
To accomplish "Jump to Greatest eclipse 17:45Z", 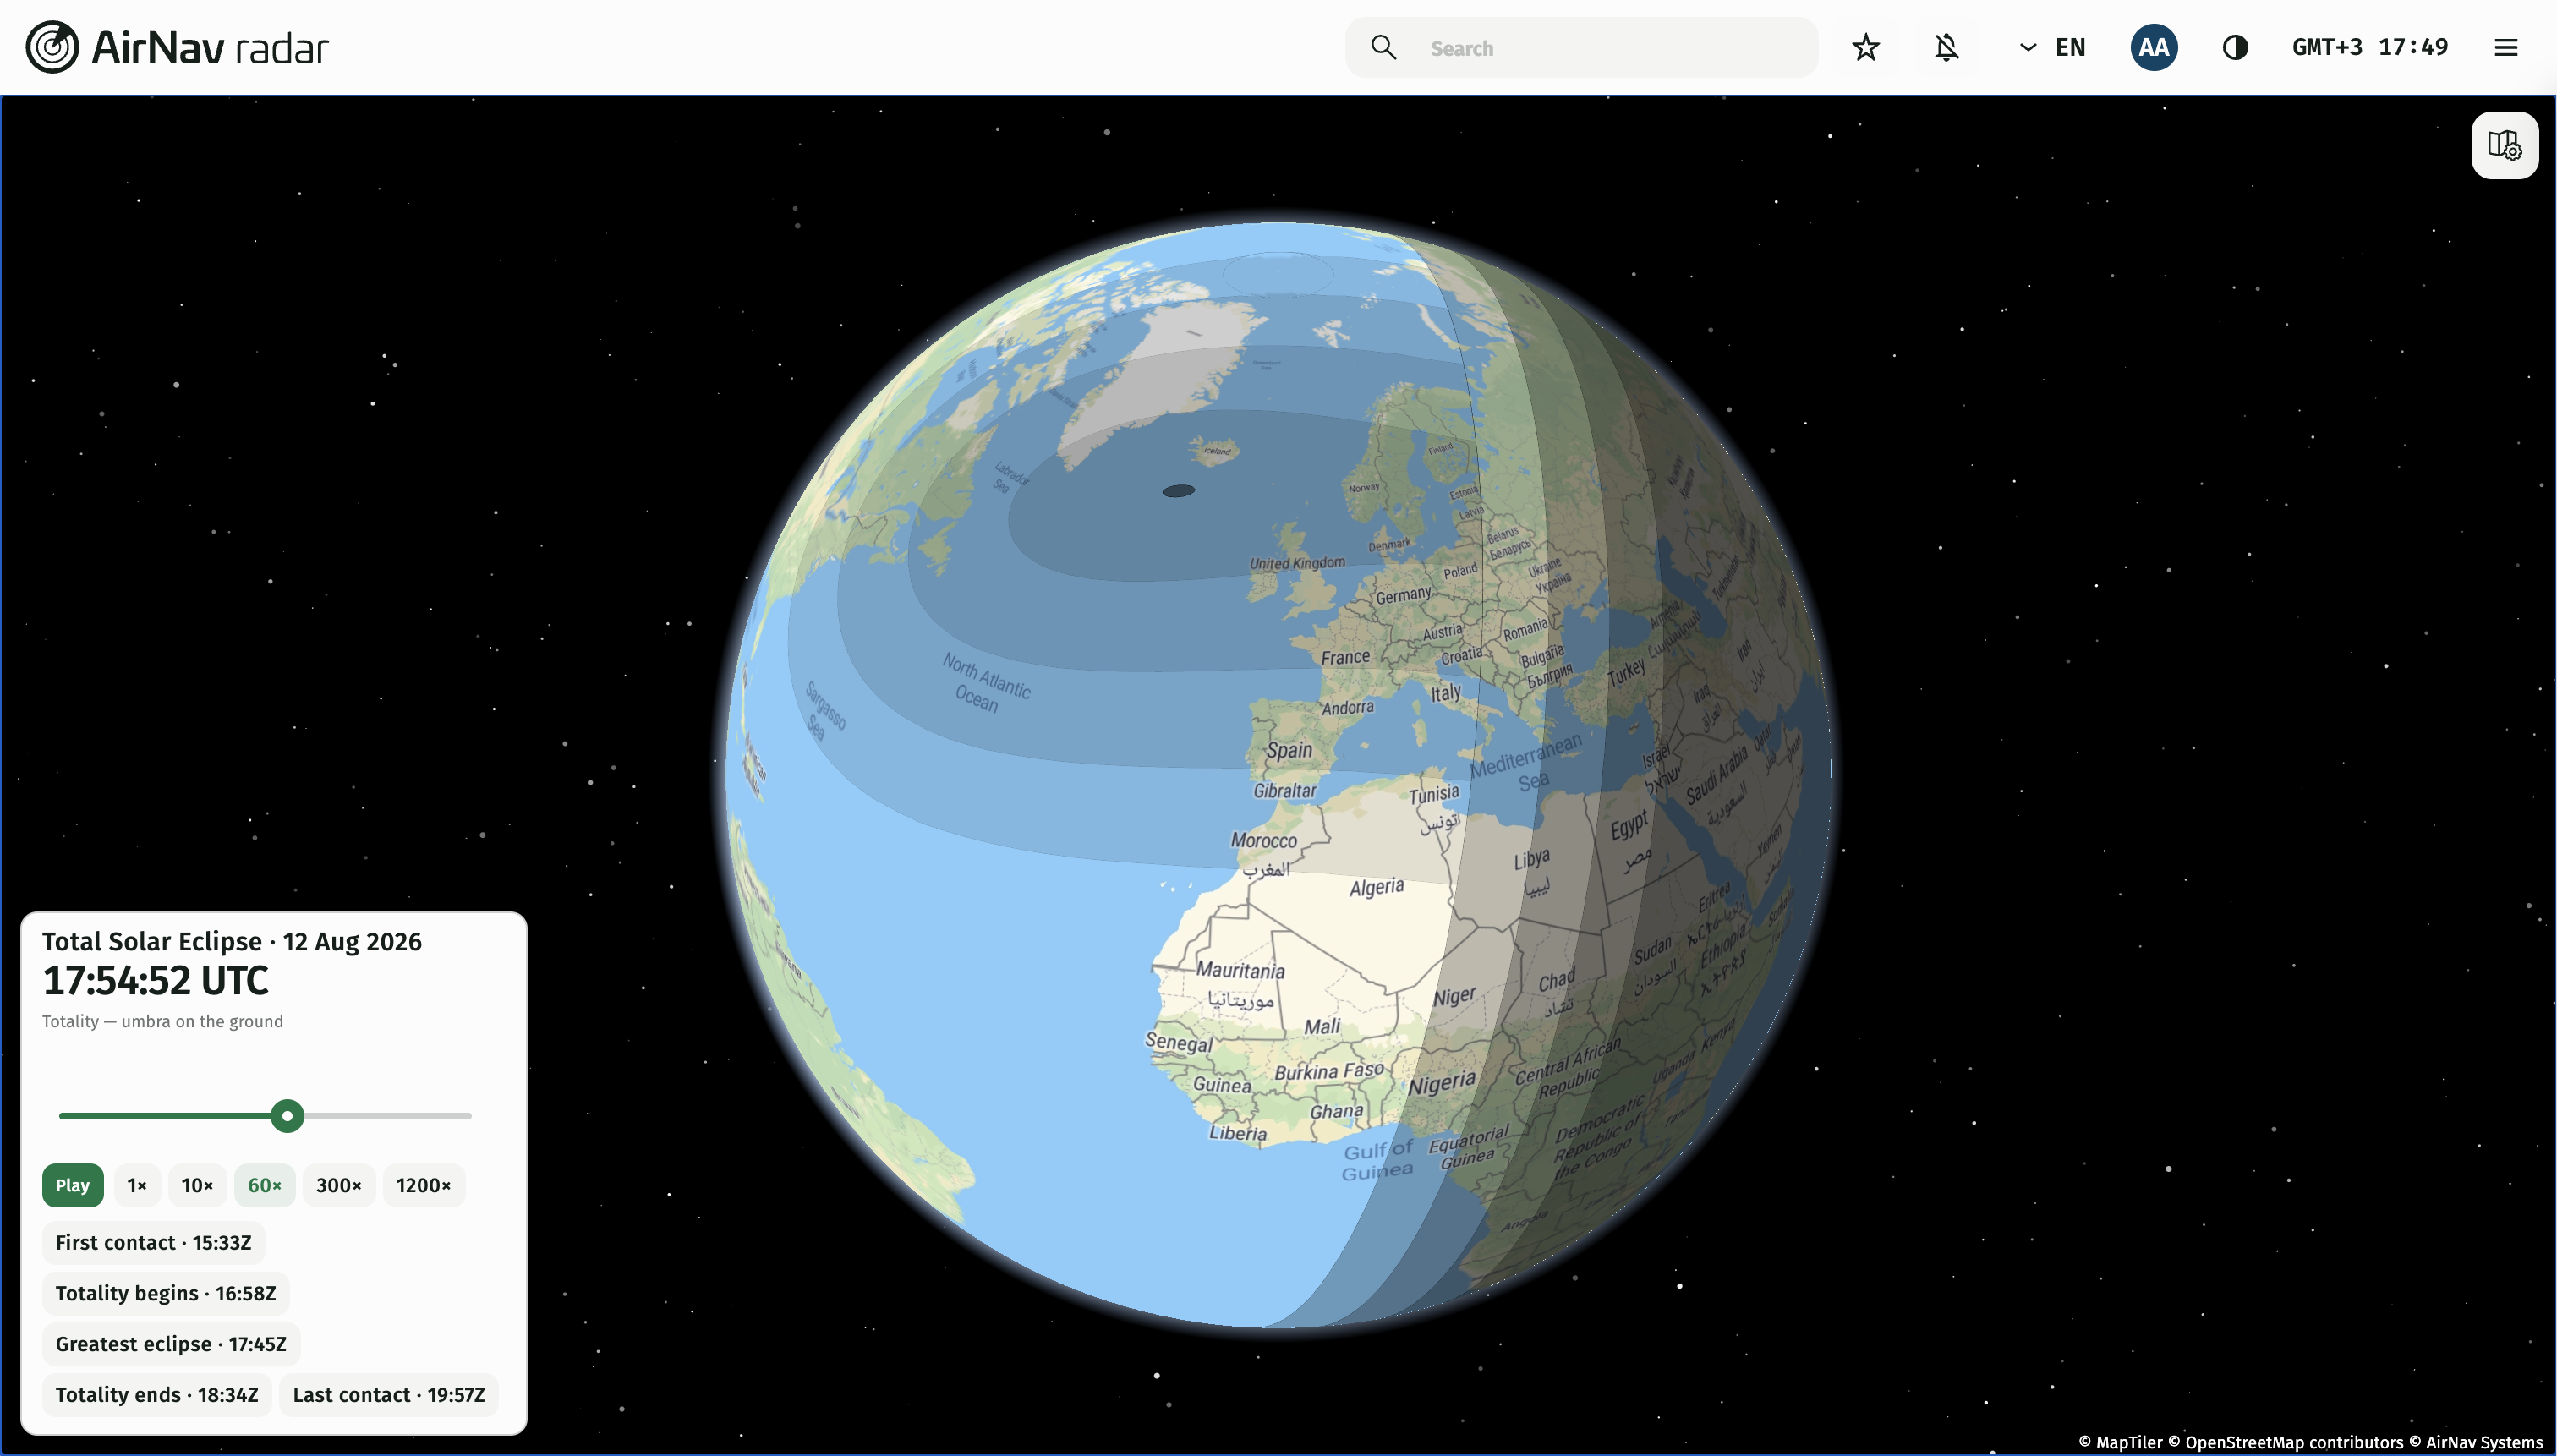I will [x=171, y=1344].
